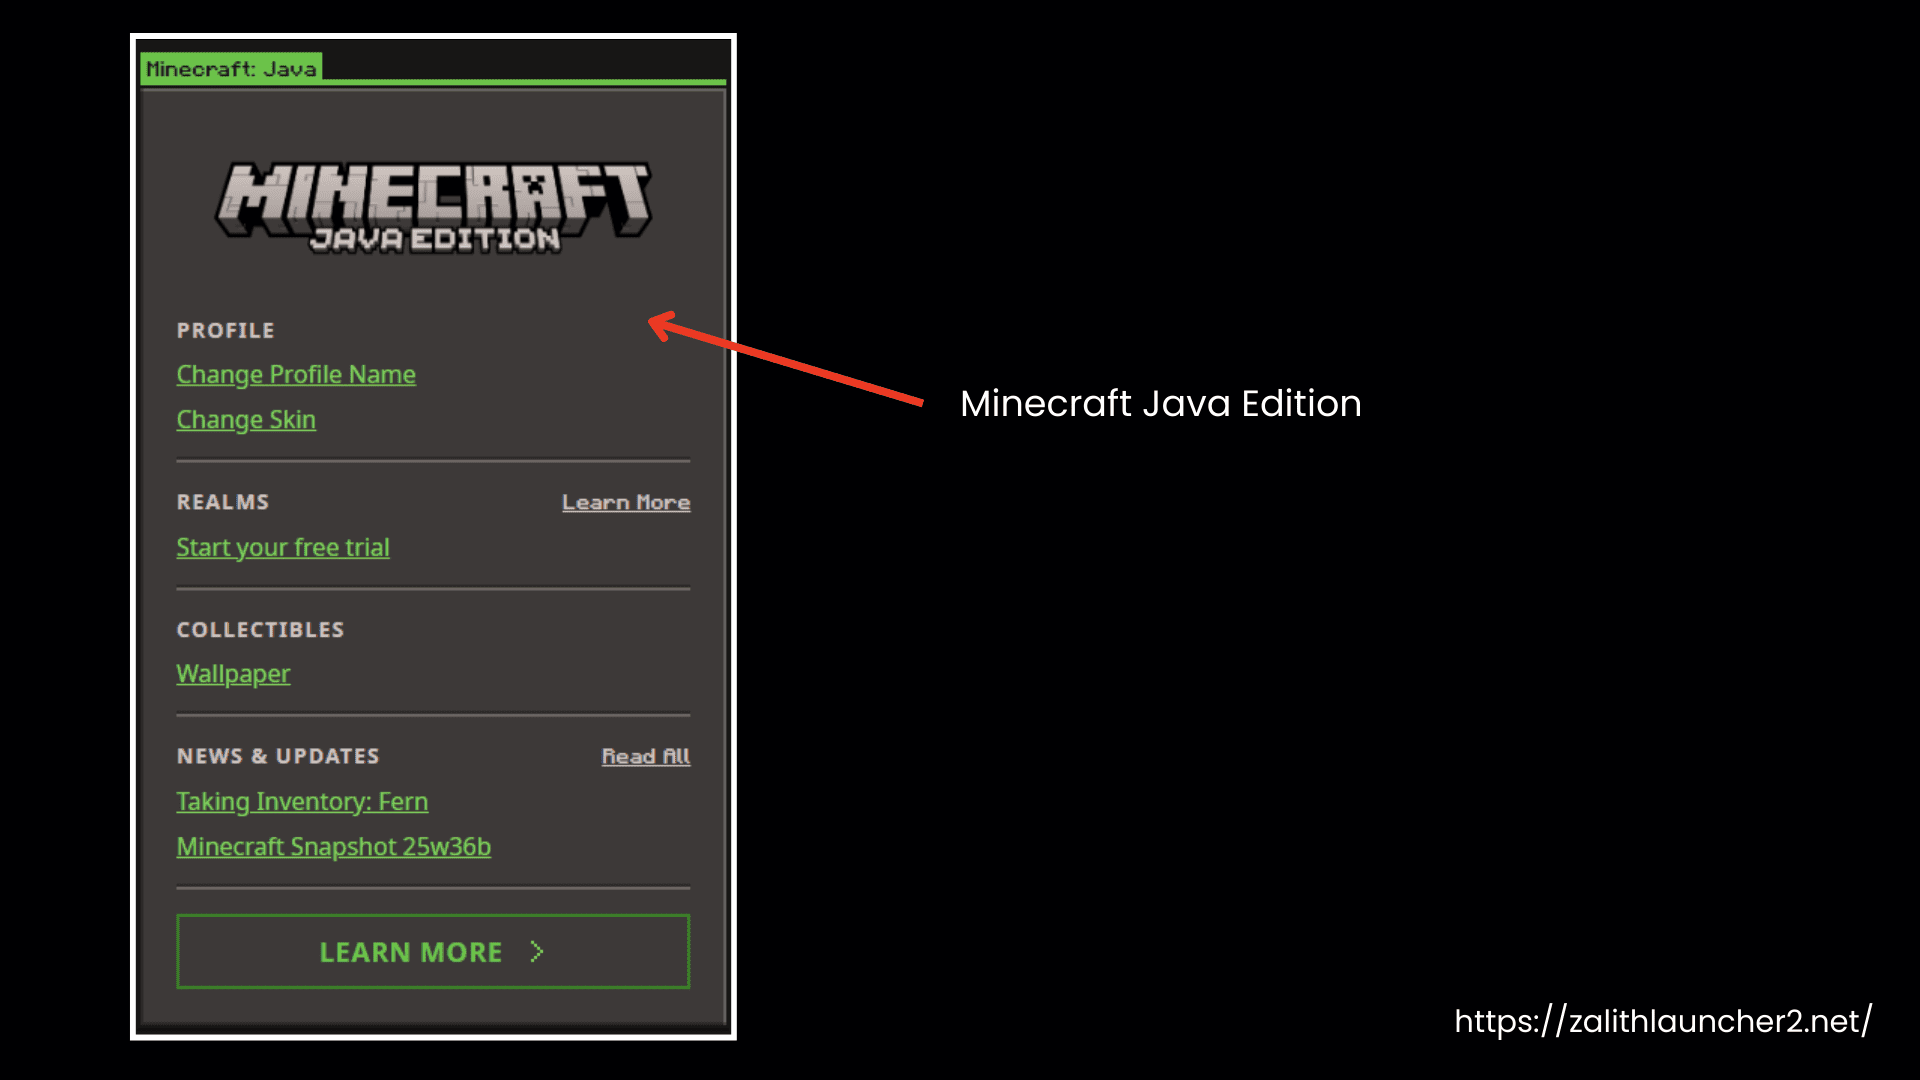
Task: Click the green LEARN MORE button
Action: (433, 952)
